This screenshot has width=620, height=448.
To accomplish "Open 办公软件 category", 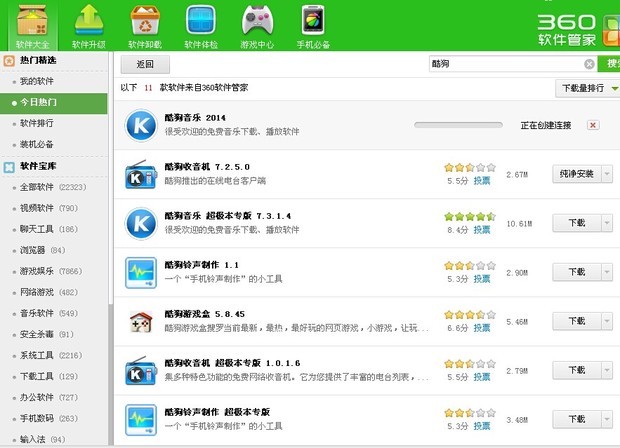I will [49, 397].
